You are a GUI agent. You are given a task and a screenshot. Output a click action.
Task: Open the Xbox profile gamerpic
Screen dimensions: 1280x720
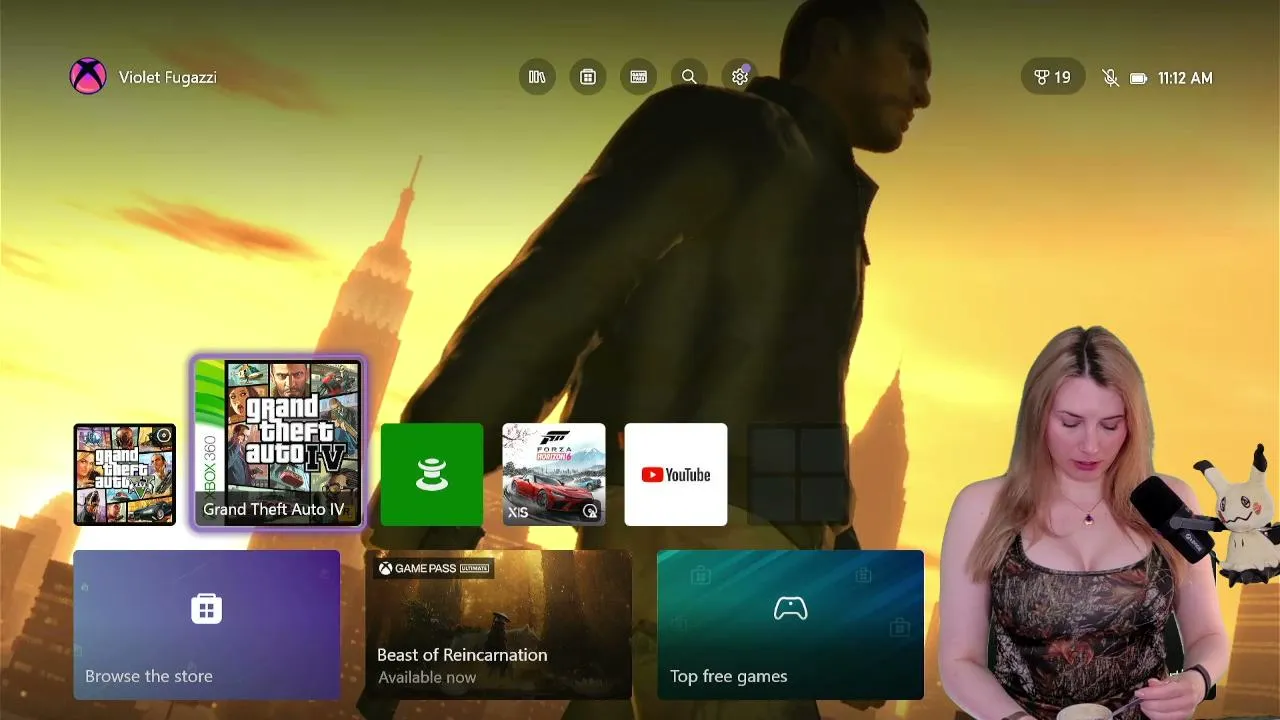pos(88,77)
